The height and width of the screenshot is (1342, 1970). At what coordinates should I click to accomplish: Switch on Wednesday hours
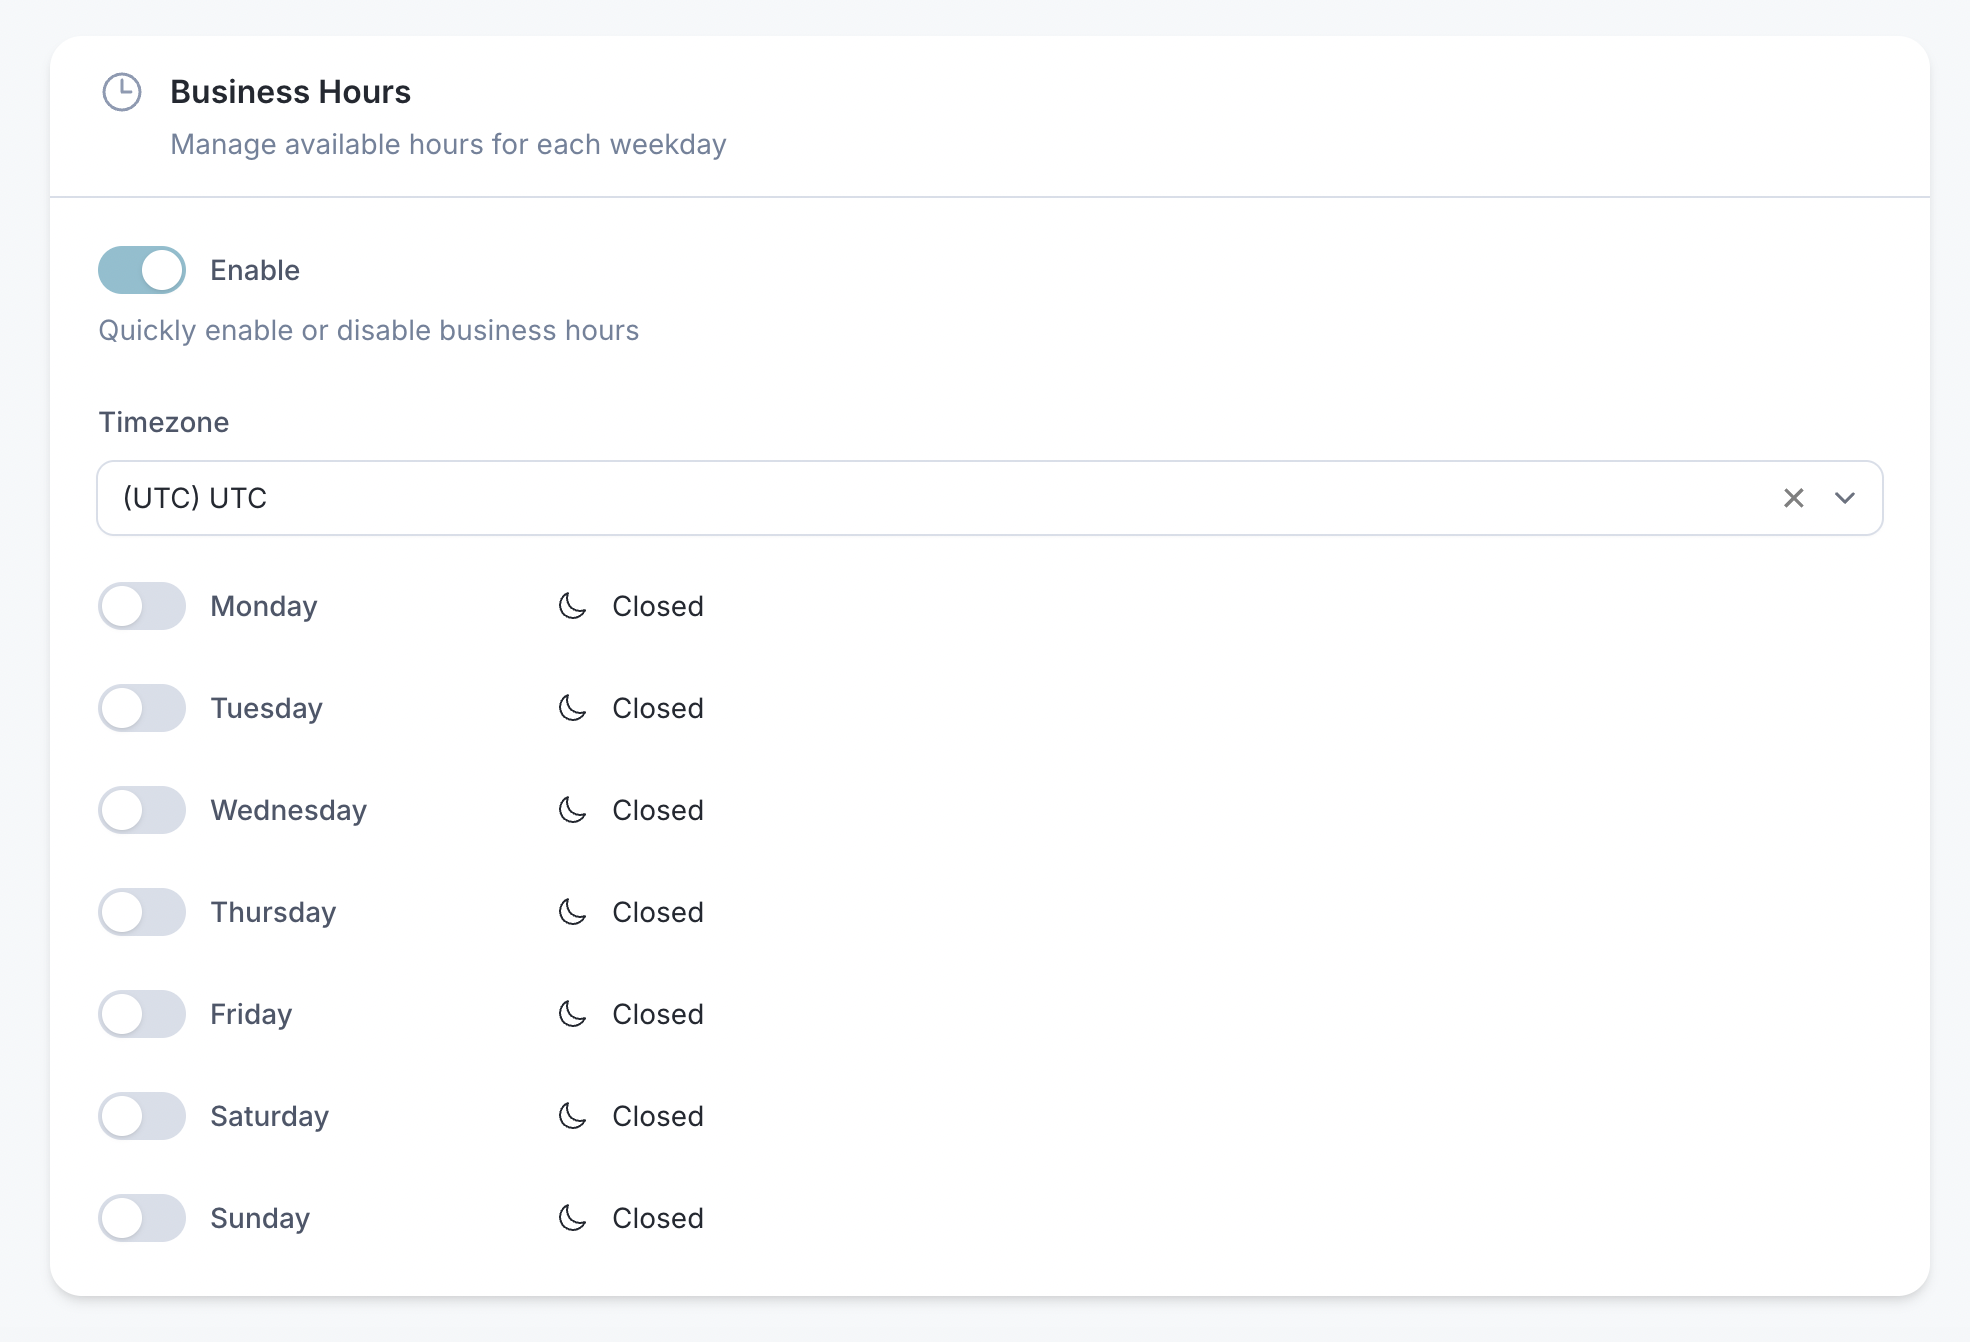[x=142, y=810]
